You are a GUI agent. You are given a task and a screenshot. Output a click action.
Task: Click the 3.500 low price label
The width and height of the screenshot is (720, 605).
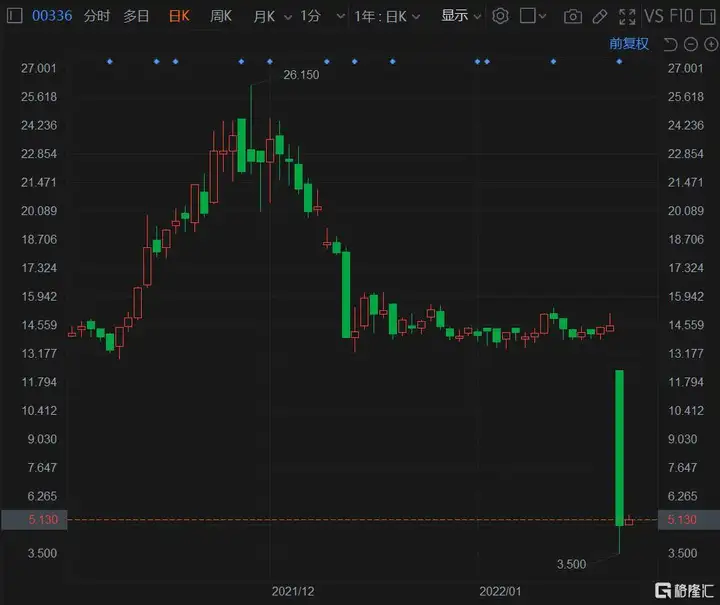click(571, 564)
